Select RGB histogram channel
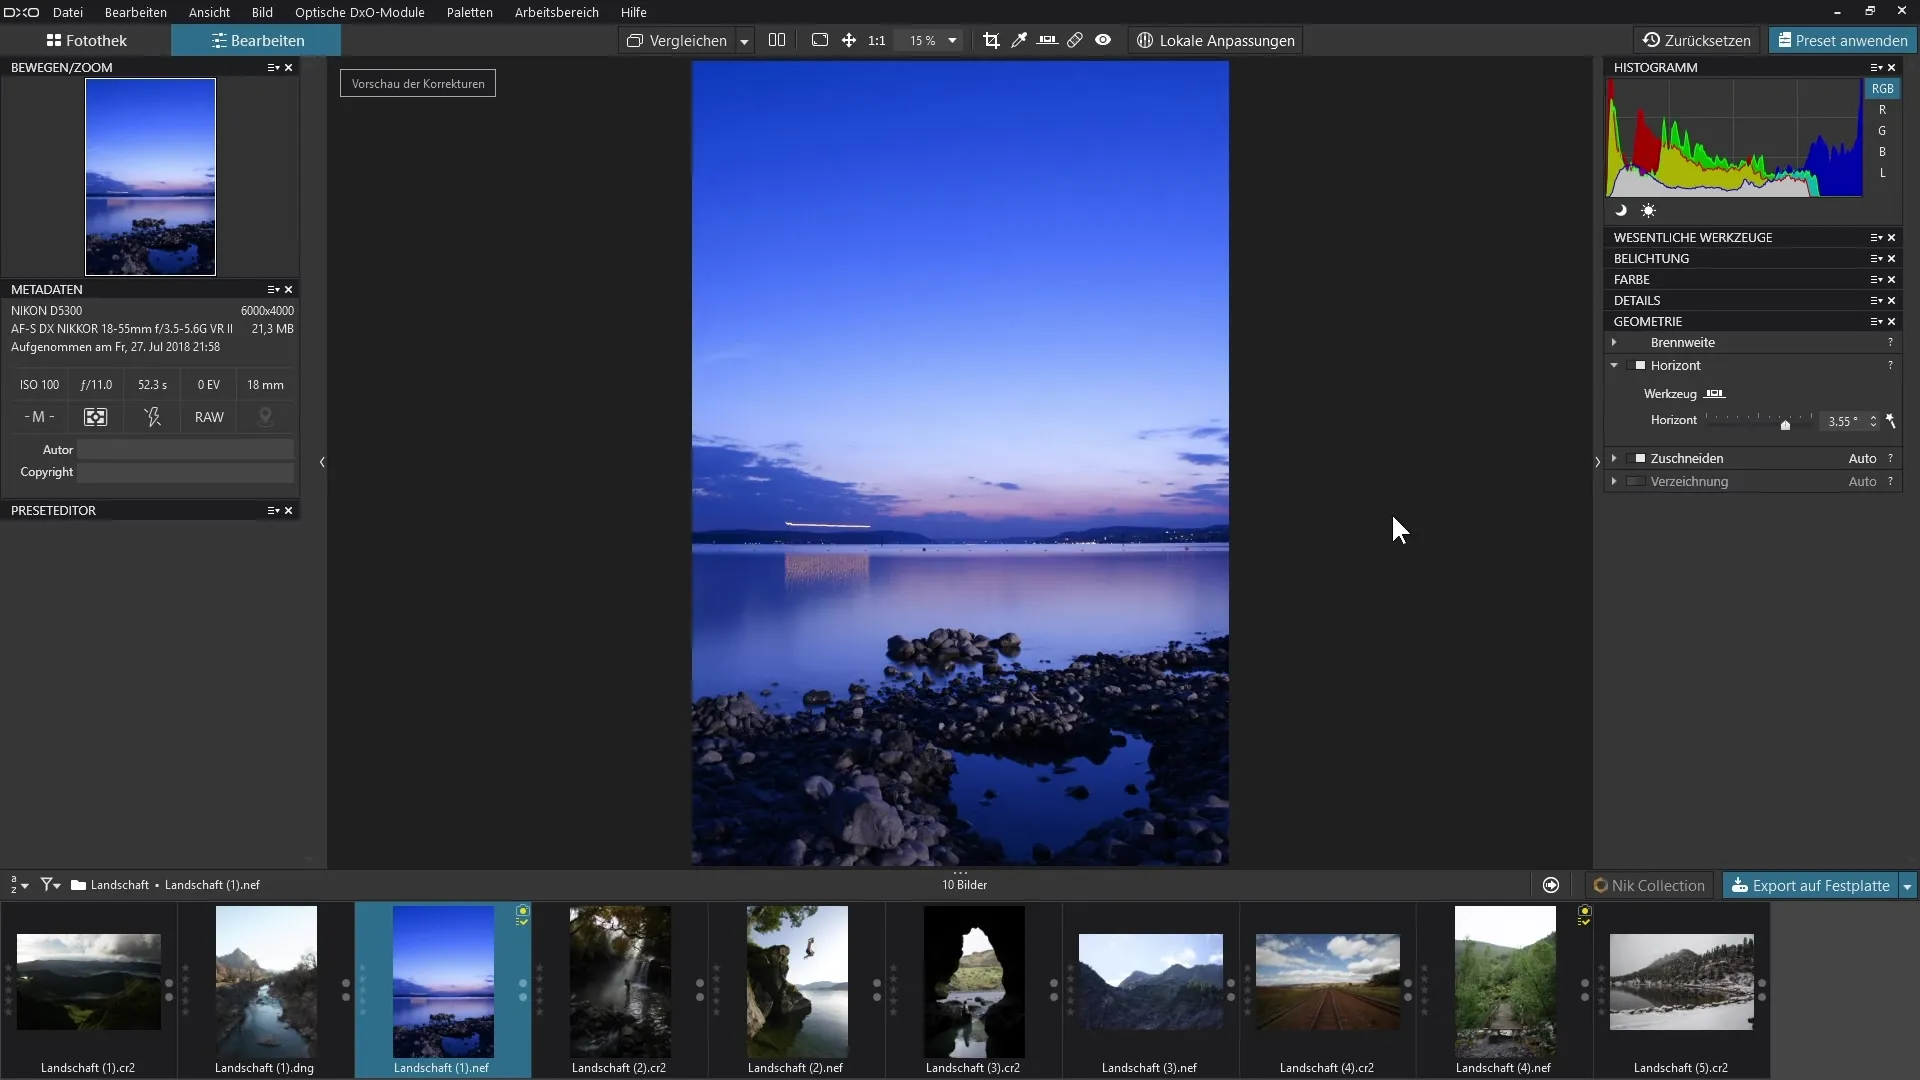 [x=1882, y=88]
